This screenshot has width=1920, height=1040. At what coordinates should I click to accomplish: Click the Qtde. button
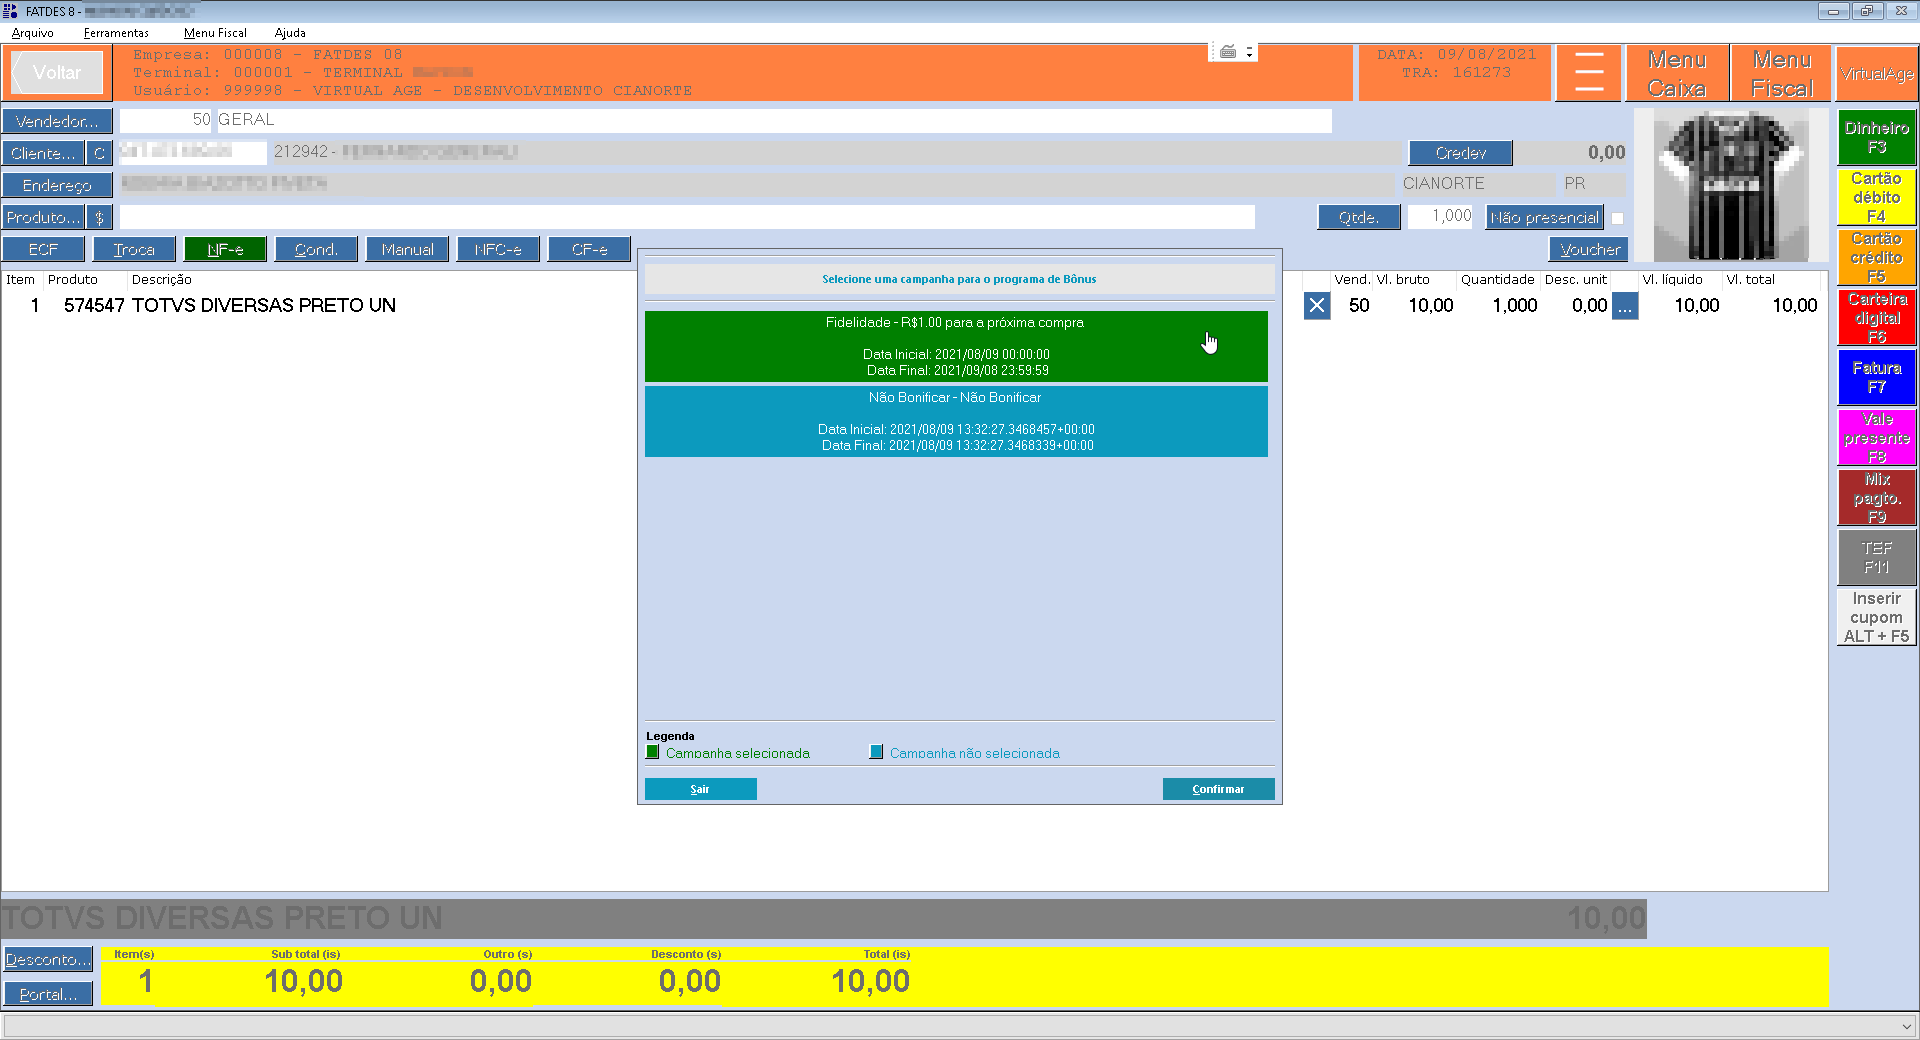point(1358,217)
